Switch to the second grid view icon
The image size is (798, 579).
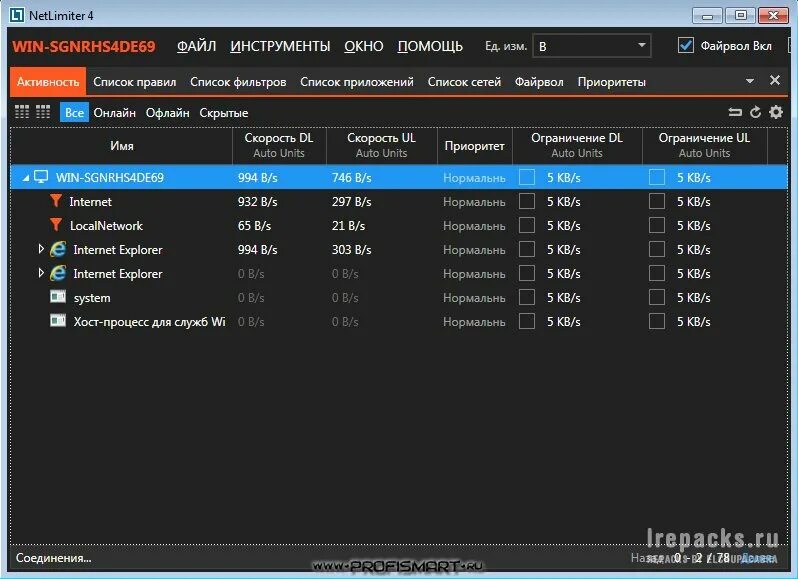click(43, 112)
